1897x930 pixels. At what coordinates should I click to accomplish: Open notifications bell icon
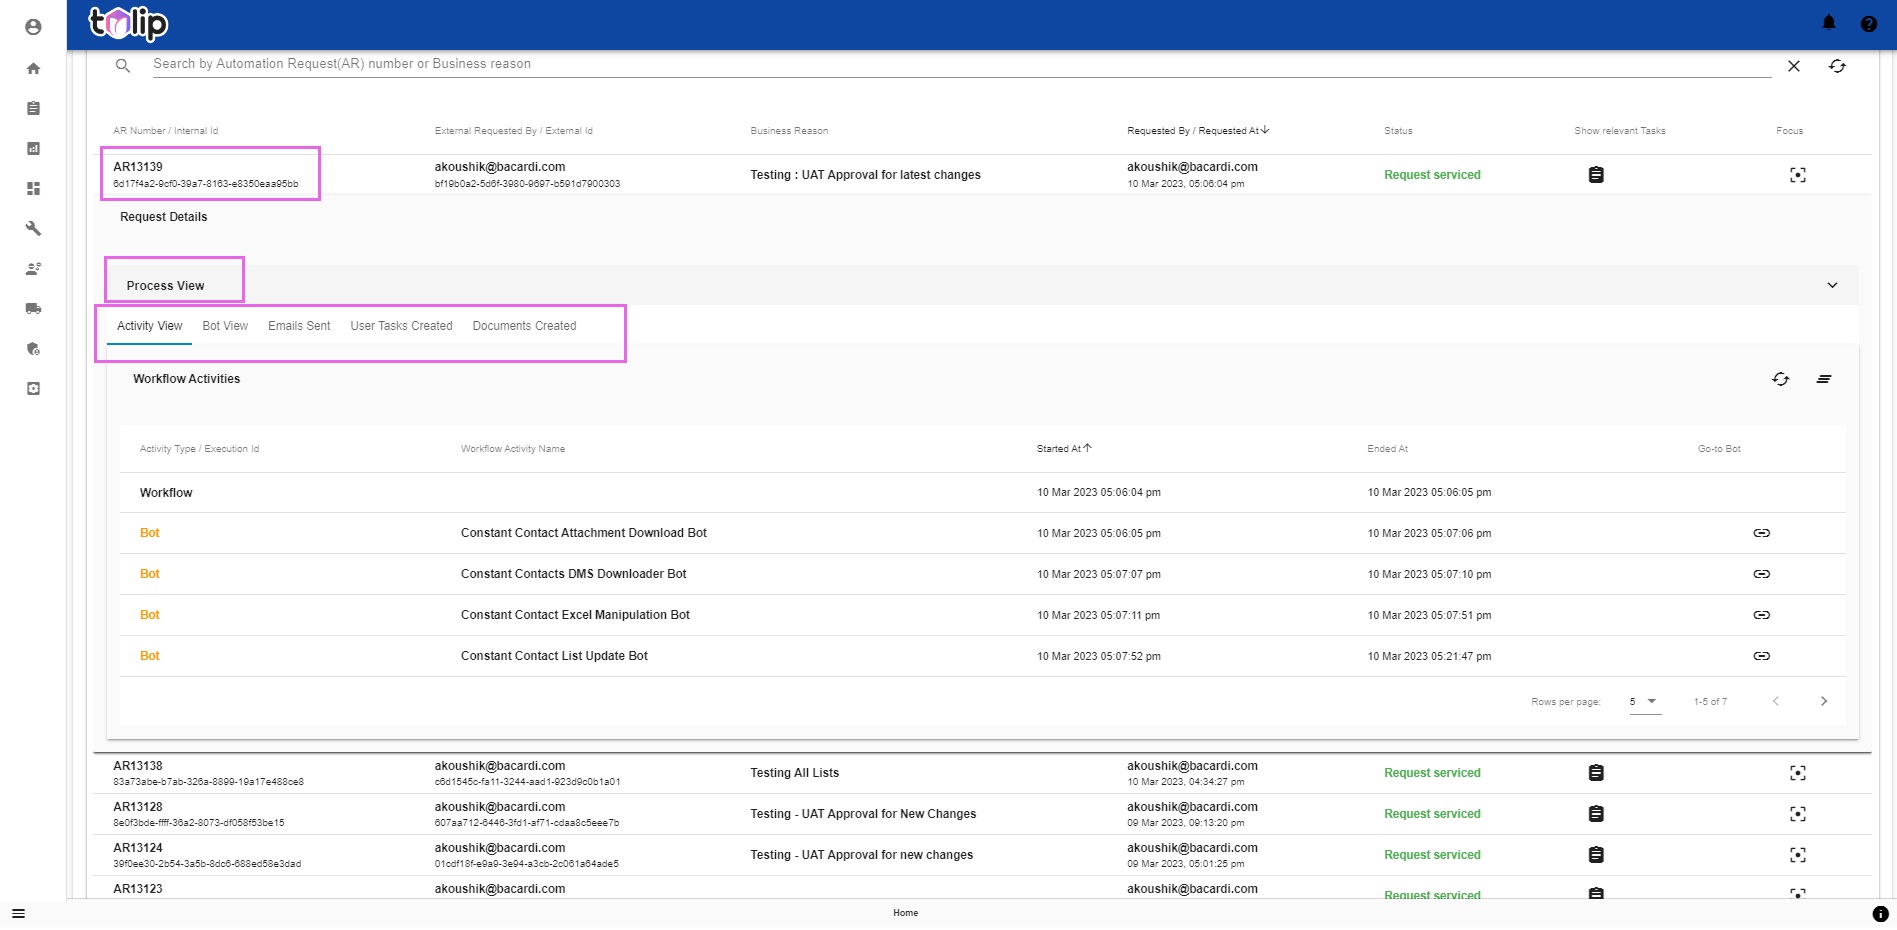[x=1829, y=23]
